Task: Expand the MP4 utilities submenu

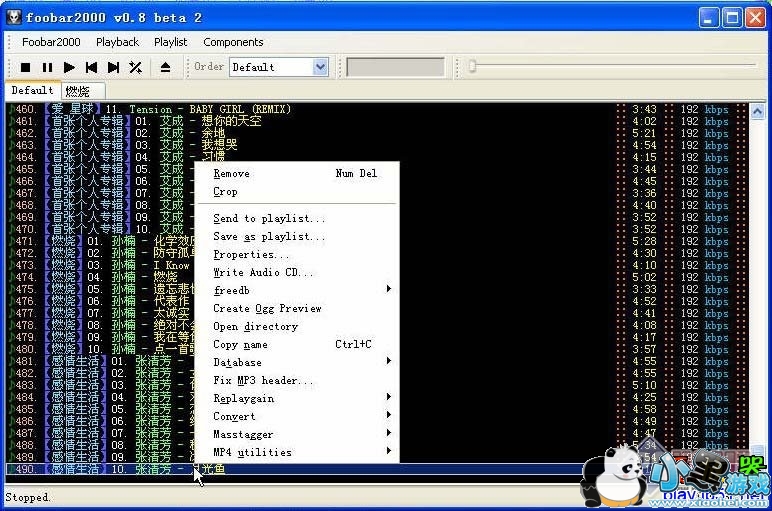Action: coord(297,452)
